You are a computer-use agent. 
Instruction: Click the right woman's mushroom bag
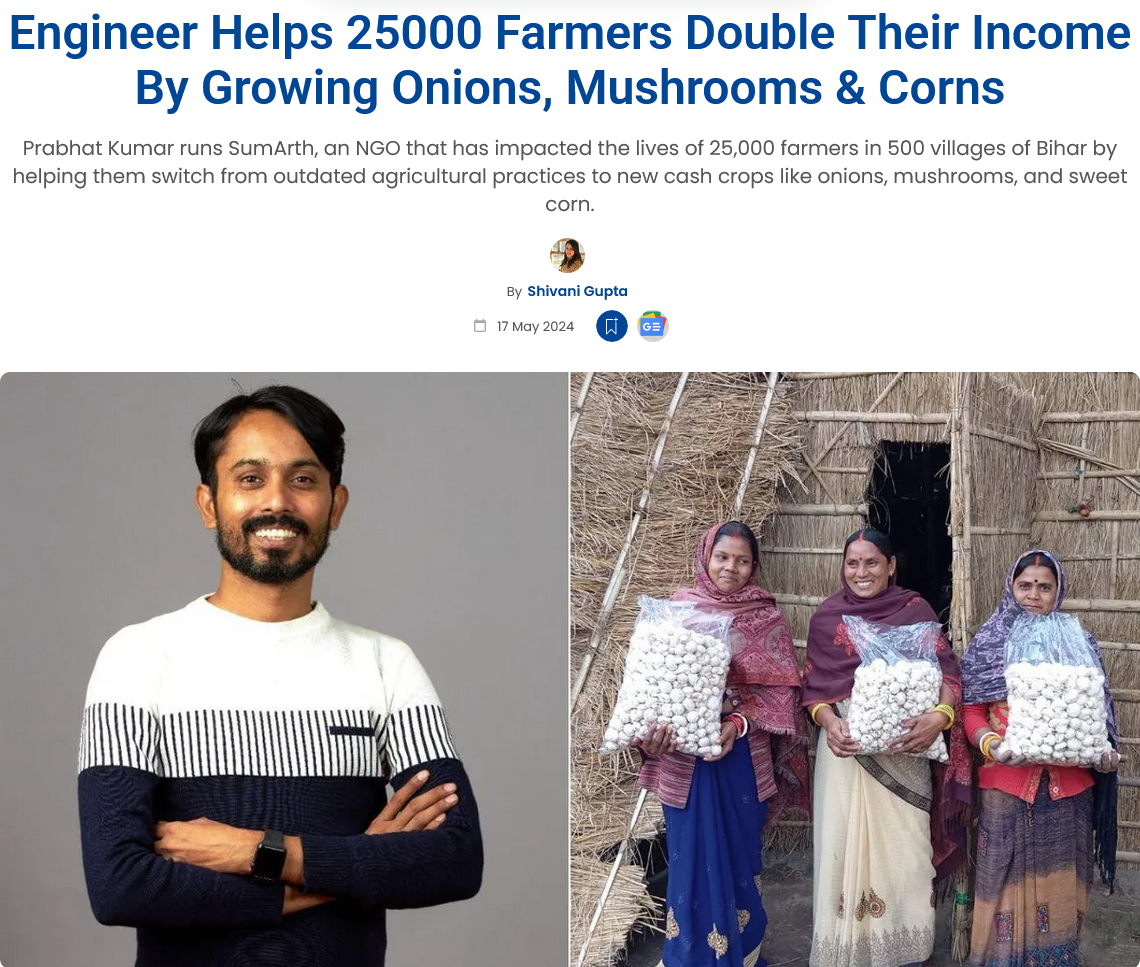(x=1057, y=689)
